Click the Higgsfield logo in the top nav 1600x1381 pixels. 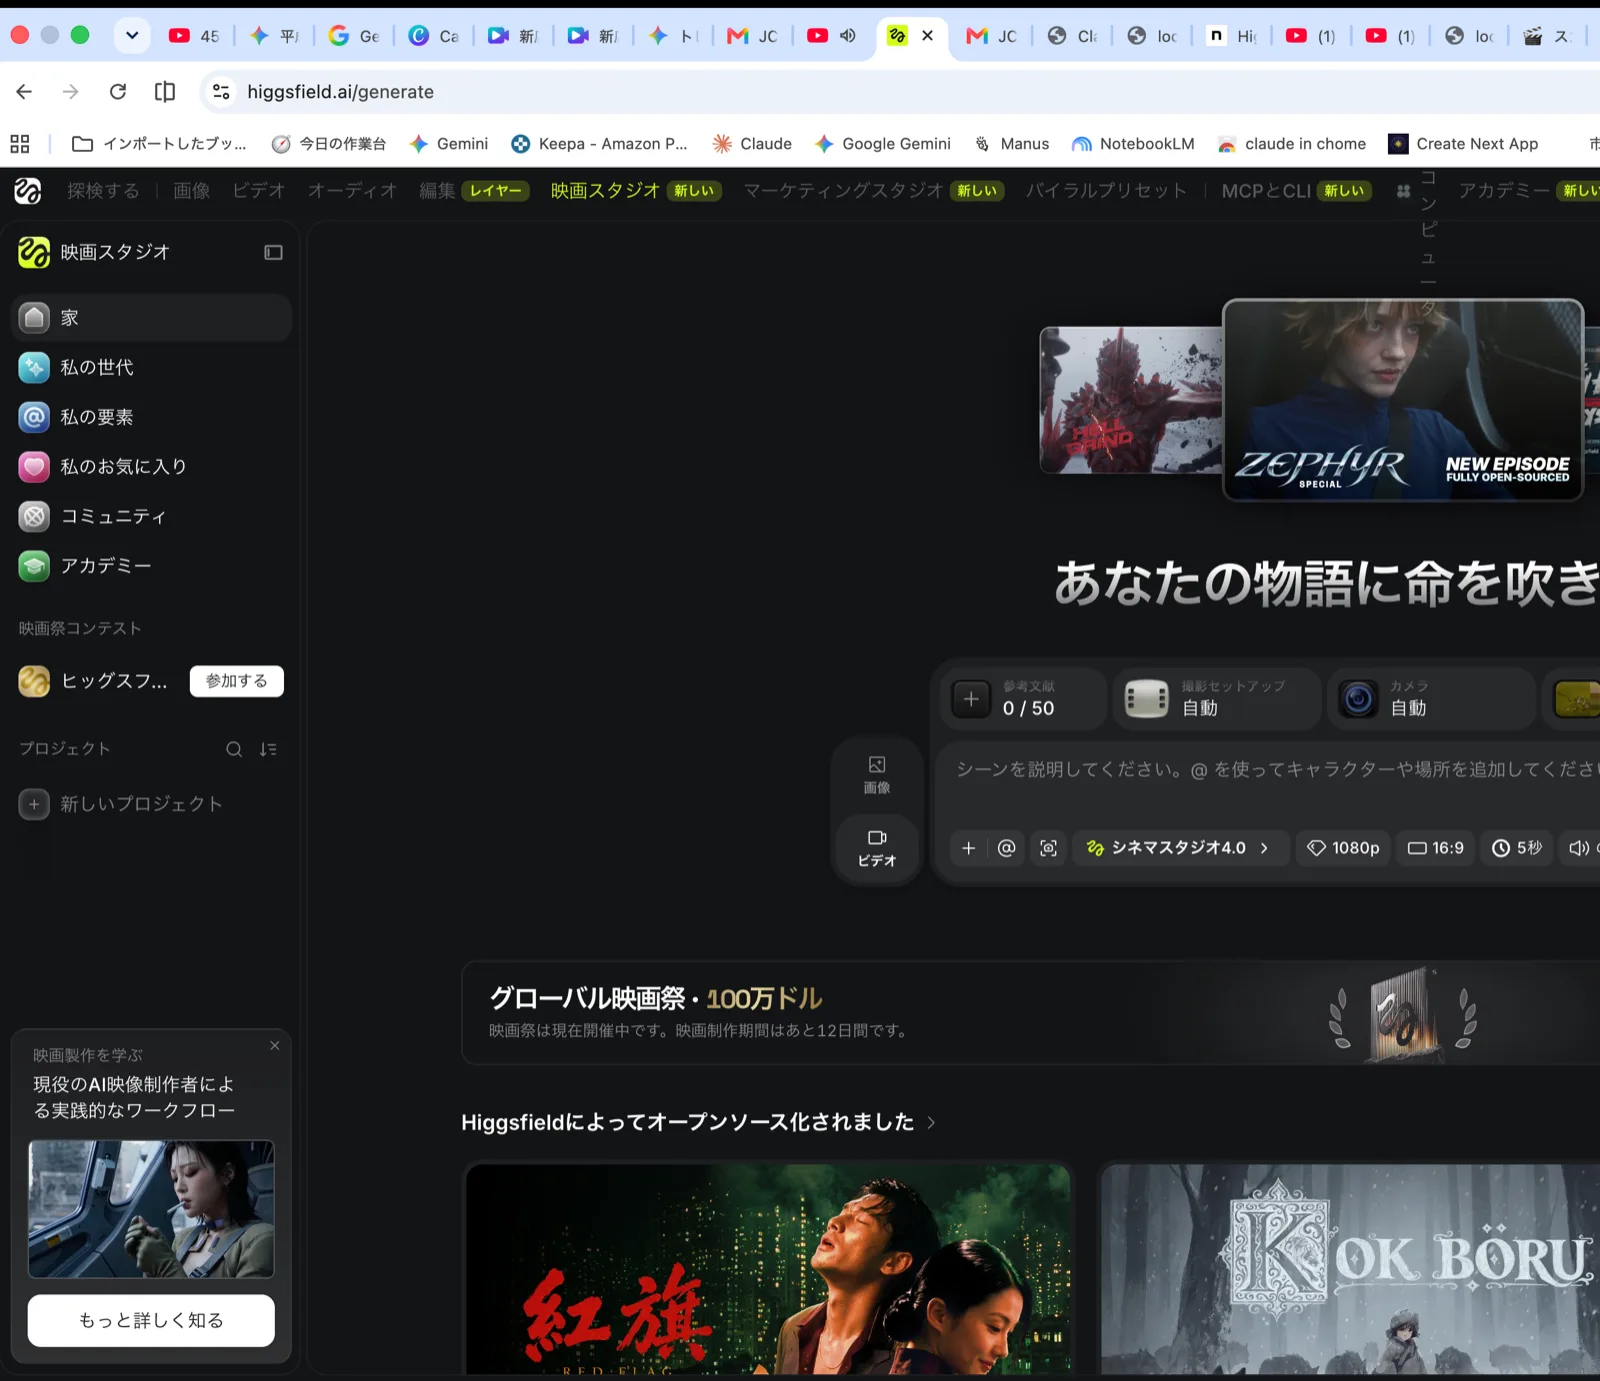28,190
